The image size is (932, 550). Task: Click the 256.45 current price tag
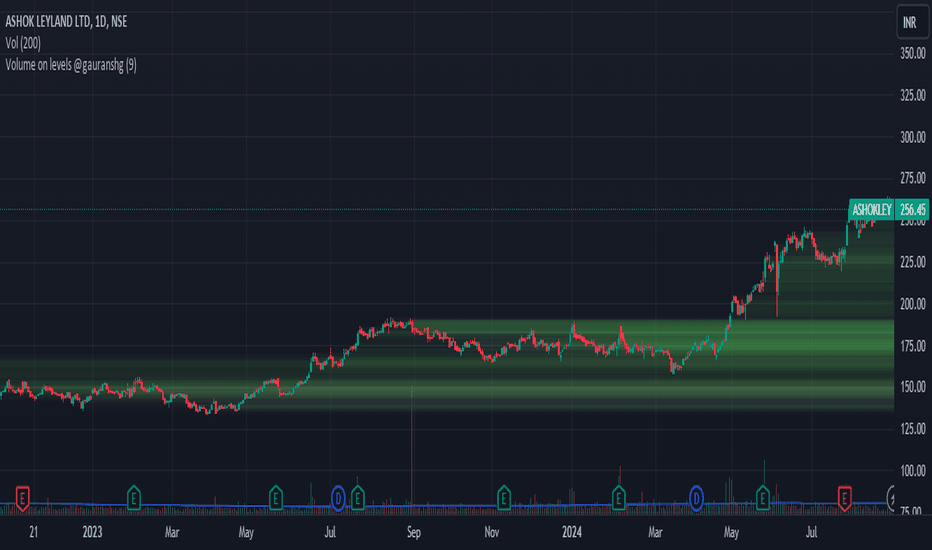tap(912, 209)
